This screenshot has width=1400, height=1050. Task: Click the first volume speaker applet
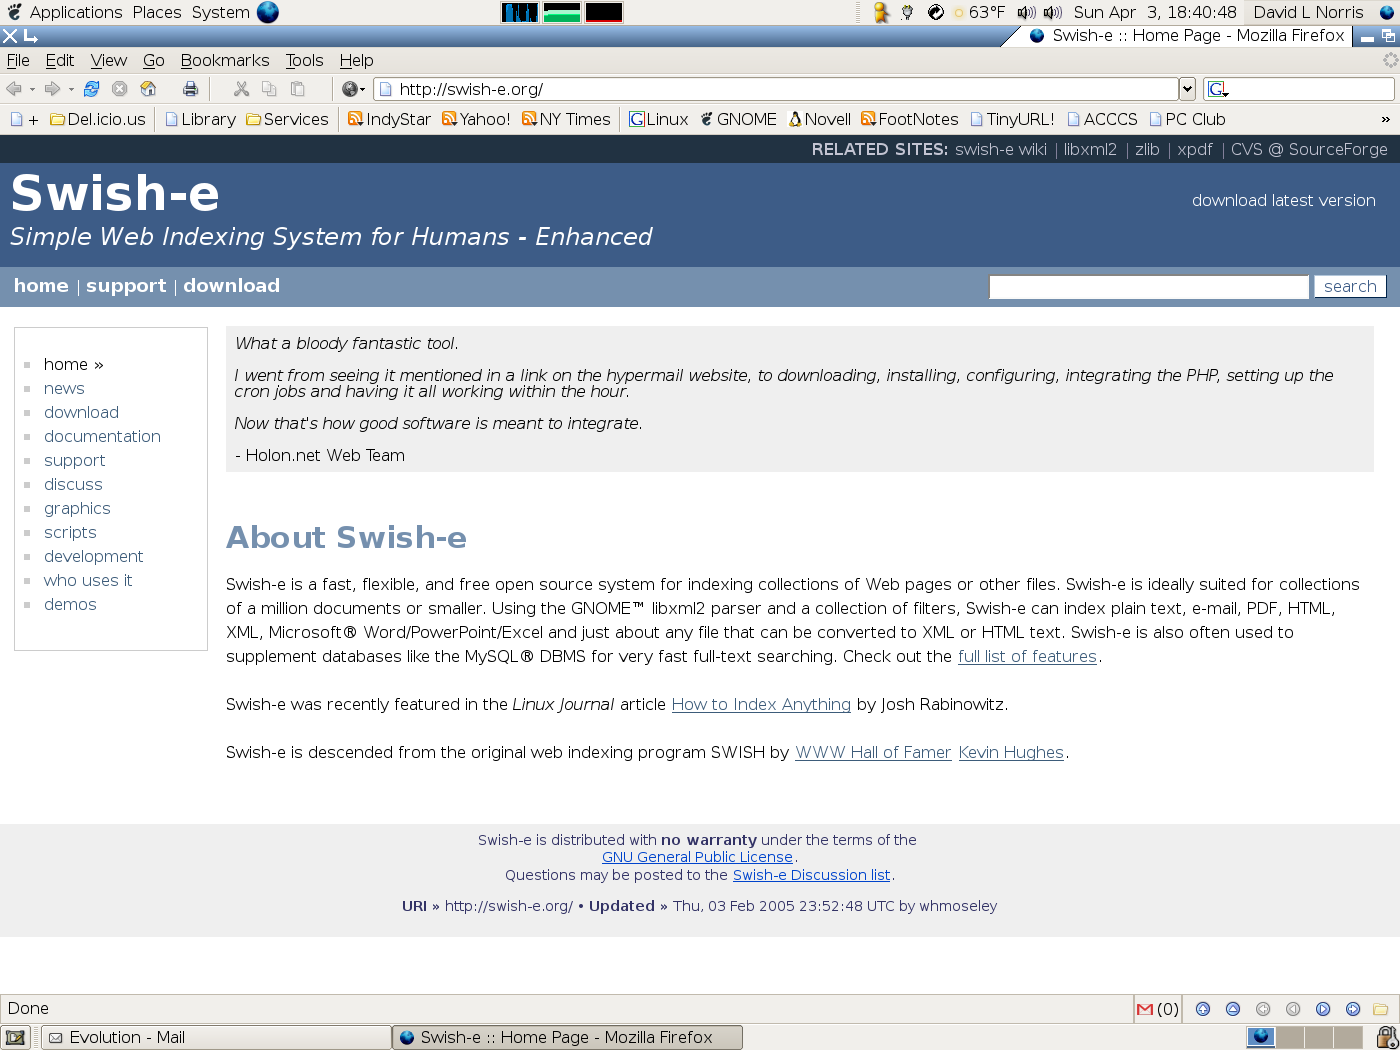pyautogui.click(x=1026, y=12)
